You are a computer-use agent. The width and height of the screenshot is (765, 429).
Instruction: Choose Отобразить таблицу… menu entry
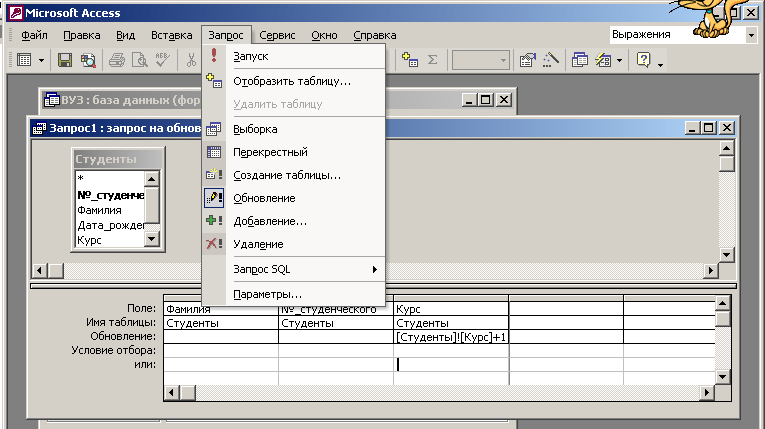tap(292, 81)
